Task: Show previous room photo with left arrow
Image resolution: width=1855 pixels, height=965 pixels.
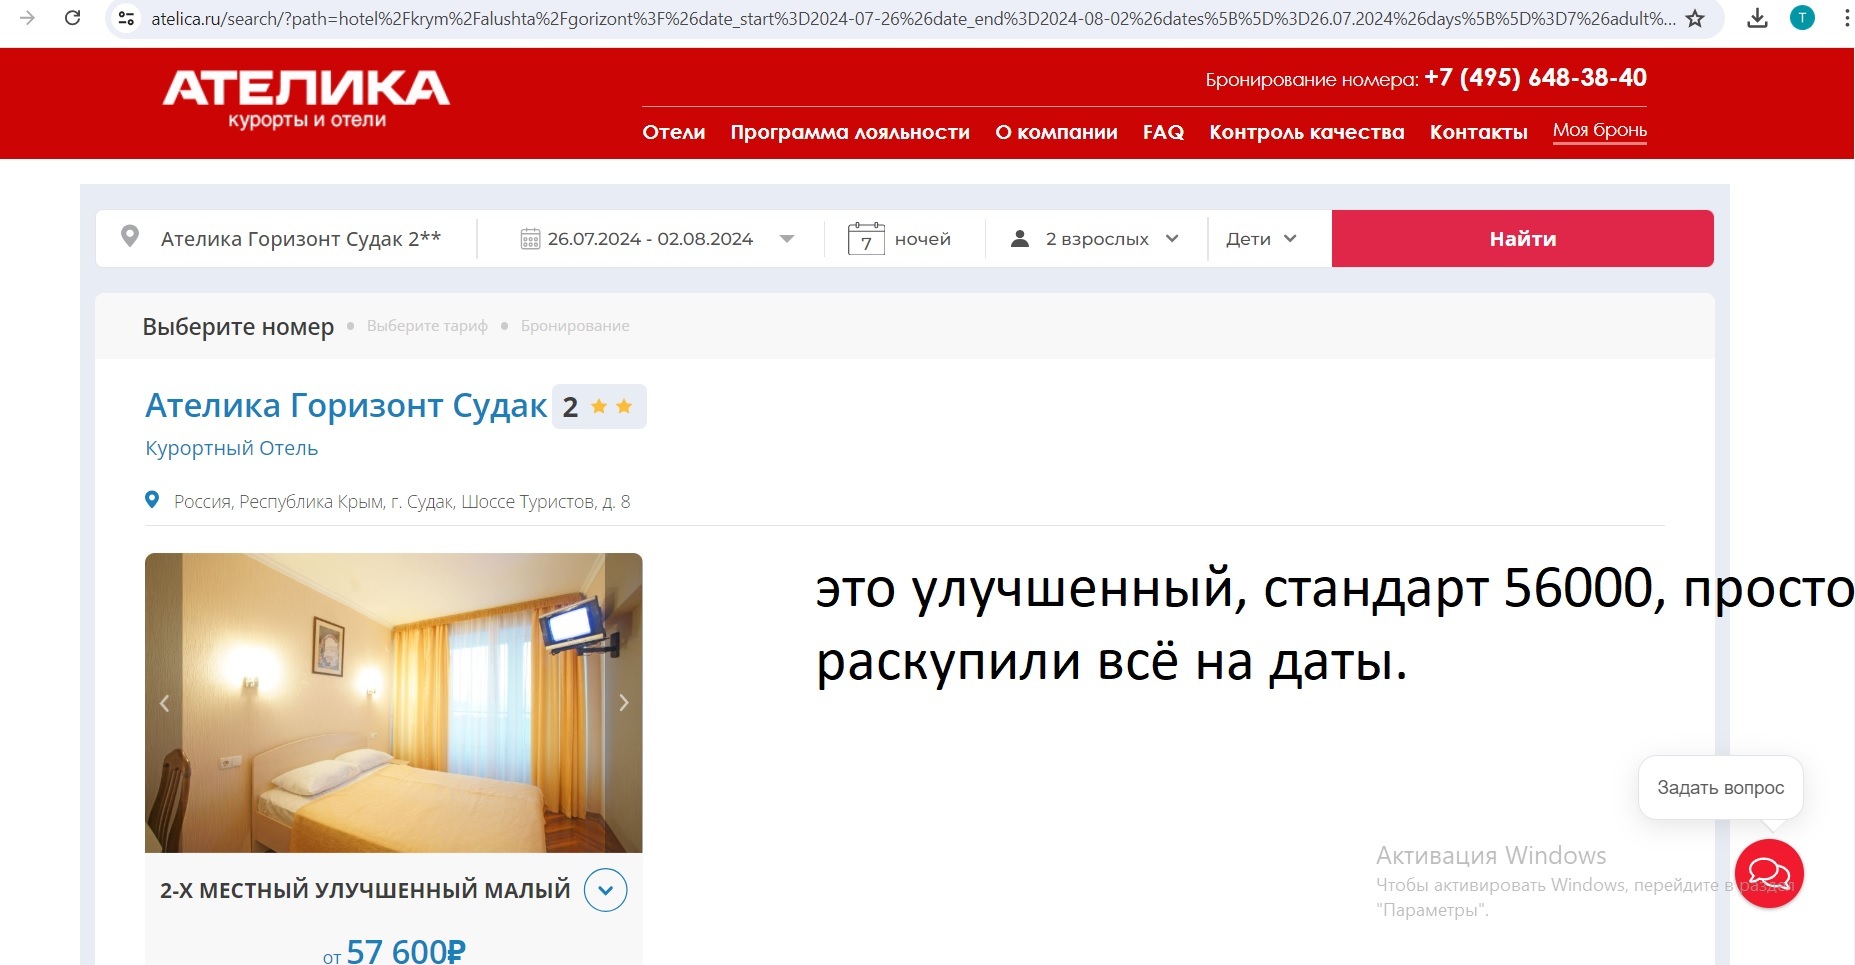Action: tap(165, 703)
